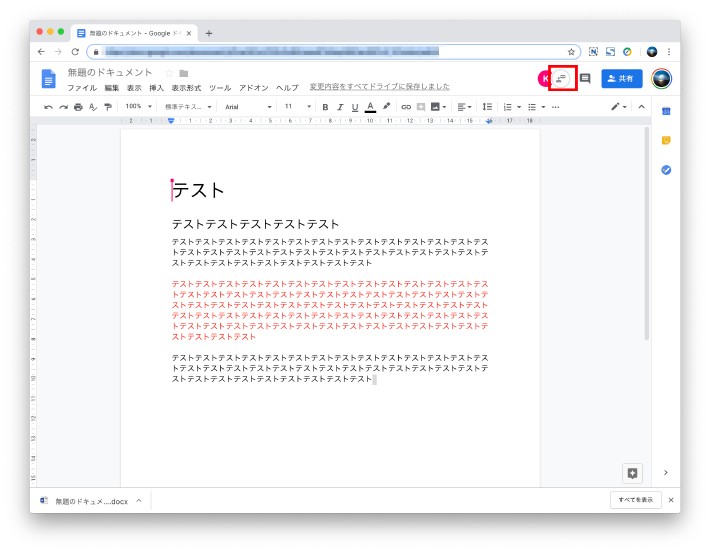
Task: Open the 挿入 menu
Action: tap(156, 88)
